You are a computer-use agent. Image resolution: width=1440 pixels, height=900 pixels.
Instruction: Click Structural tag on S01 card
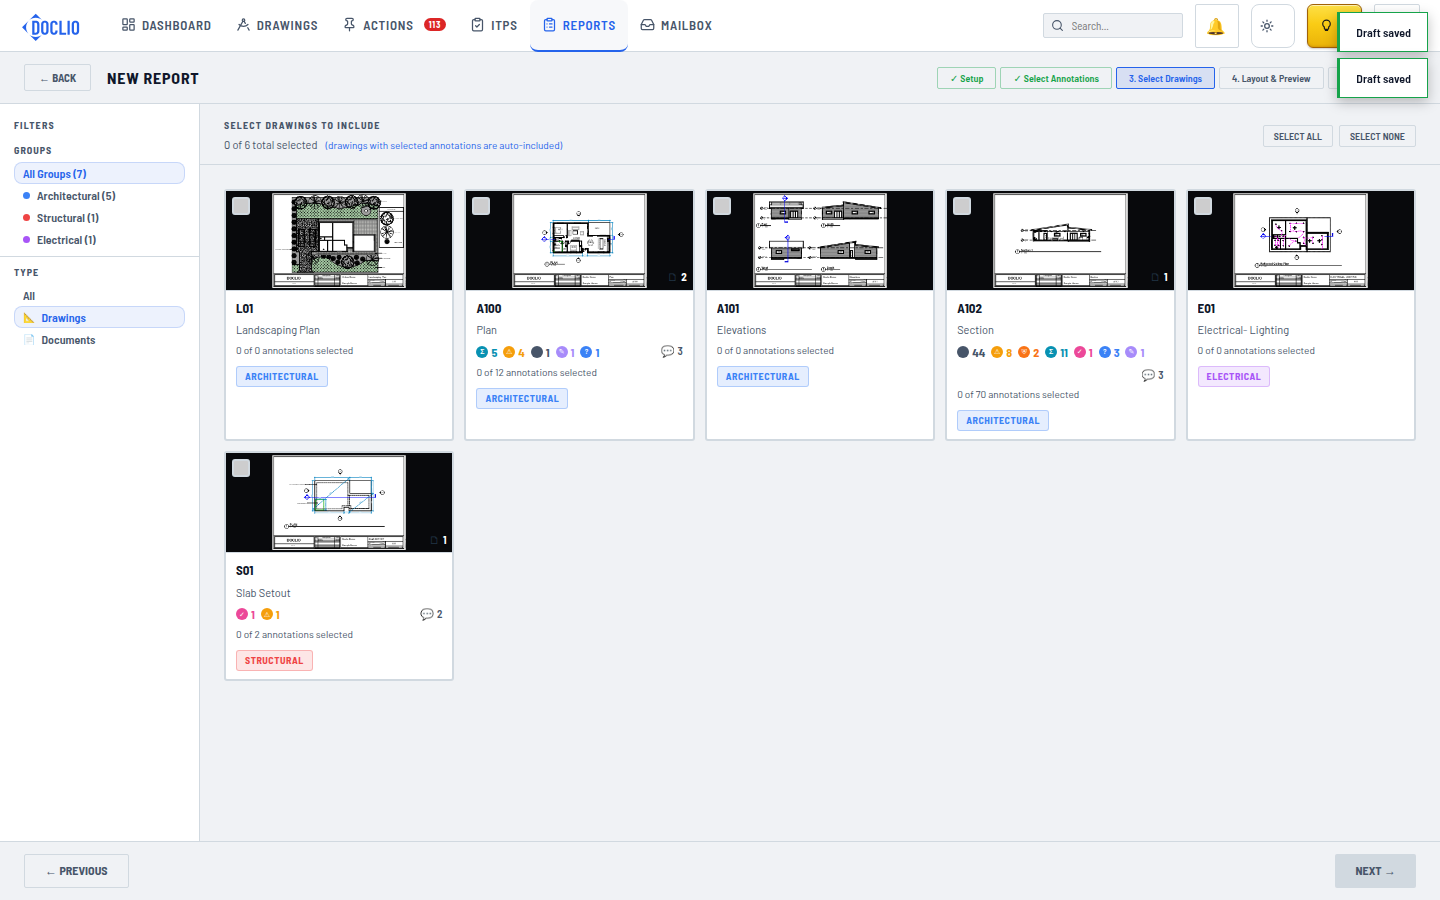click(x=274, y=661)
